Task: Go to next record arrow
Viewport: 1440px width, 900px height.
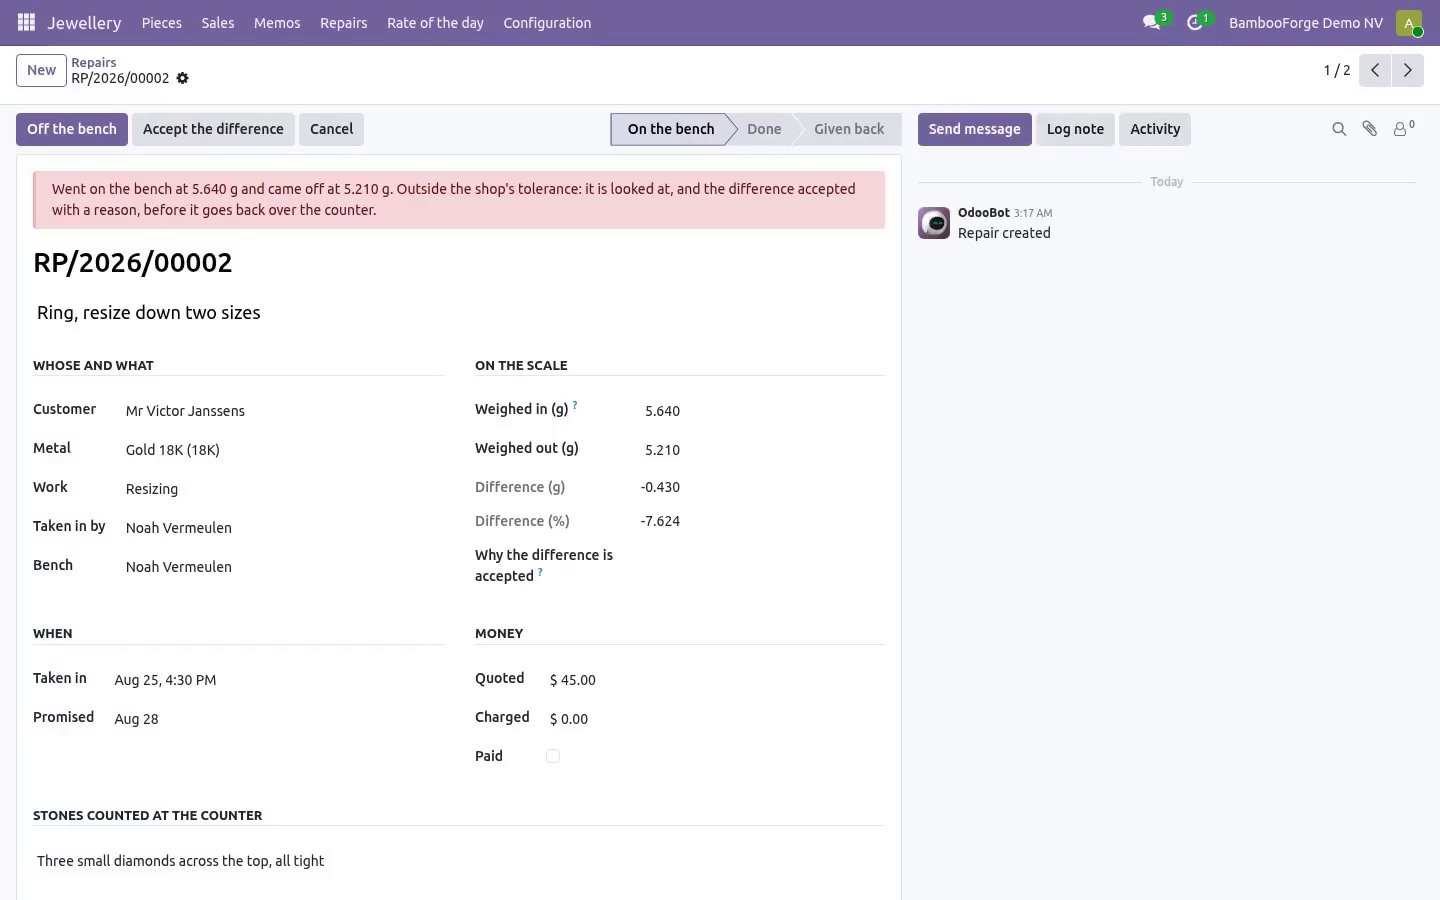Action: tap(1408, 70)
